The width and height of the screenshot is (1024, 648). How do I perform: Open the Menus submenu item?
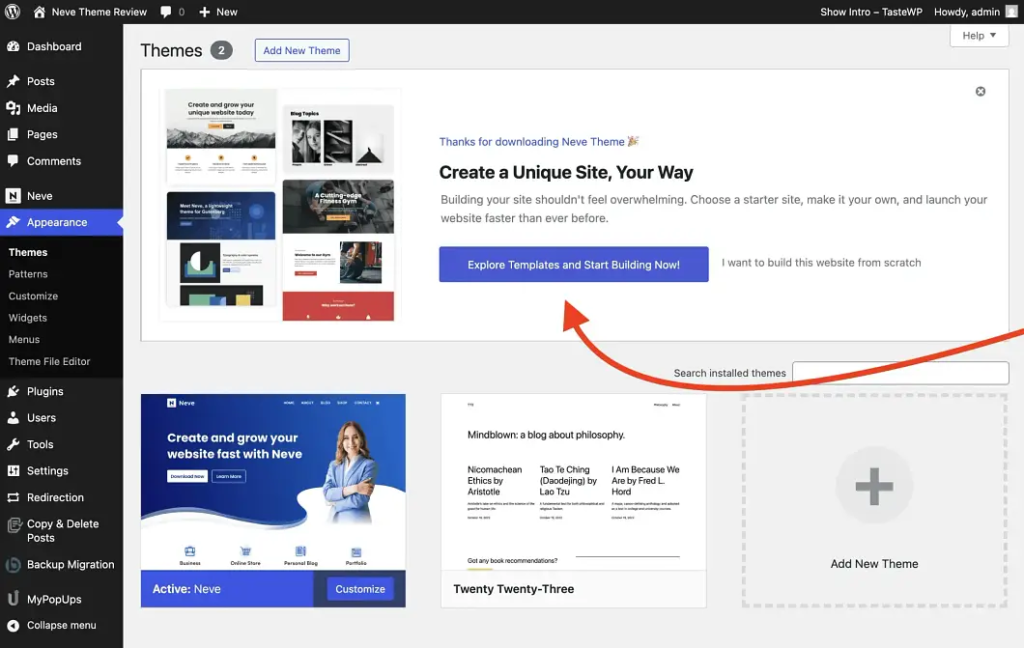pyautogui.click(x=24, y=339)
